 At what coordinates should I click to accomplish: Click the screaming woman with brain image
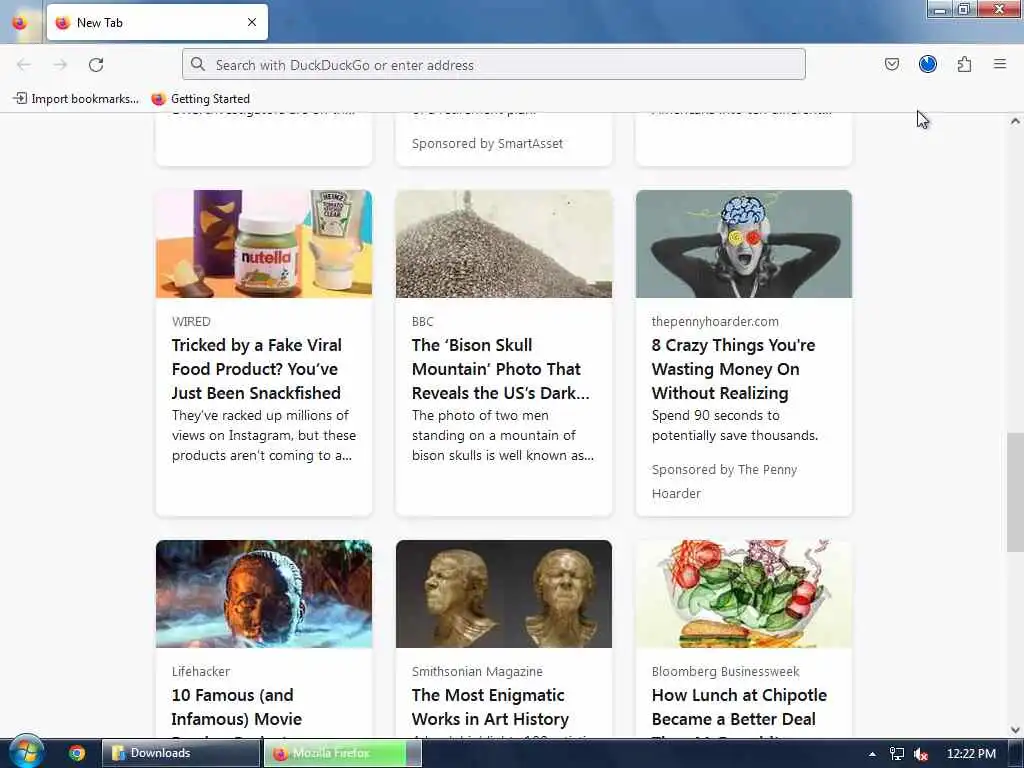click(744, 244)
